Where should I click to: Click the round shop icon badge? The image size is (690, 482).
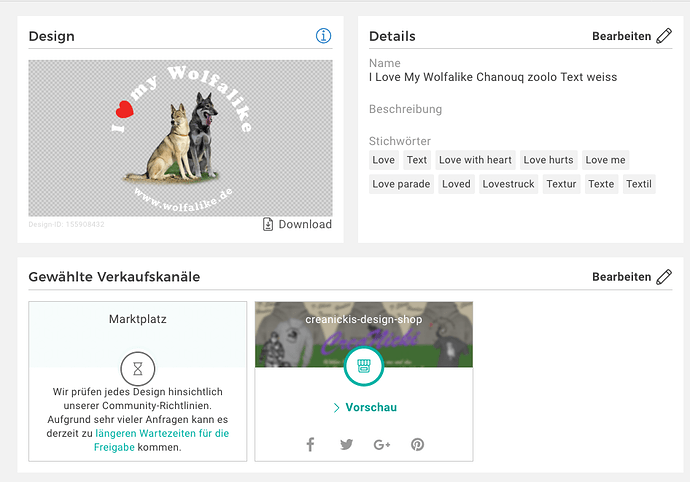364,366
